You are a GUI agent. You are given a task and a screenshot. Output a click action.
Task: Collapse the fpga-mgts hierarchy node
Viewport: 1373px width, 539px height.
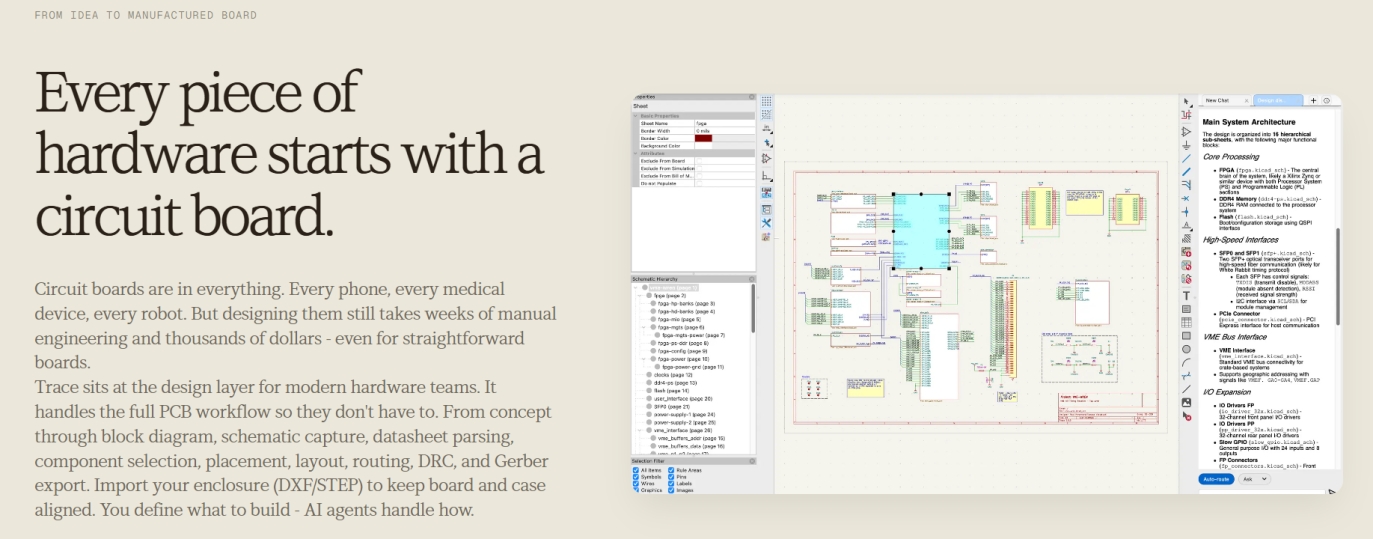(645, 327)
